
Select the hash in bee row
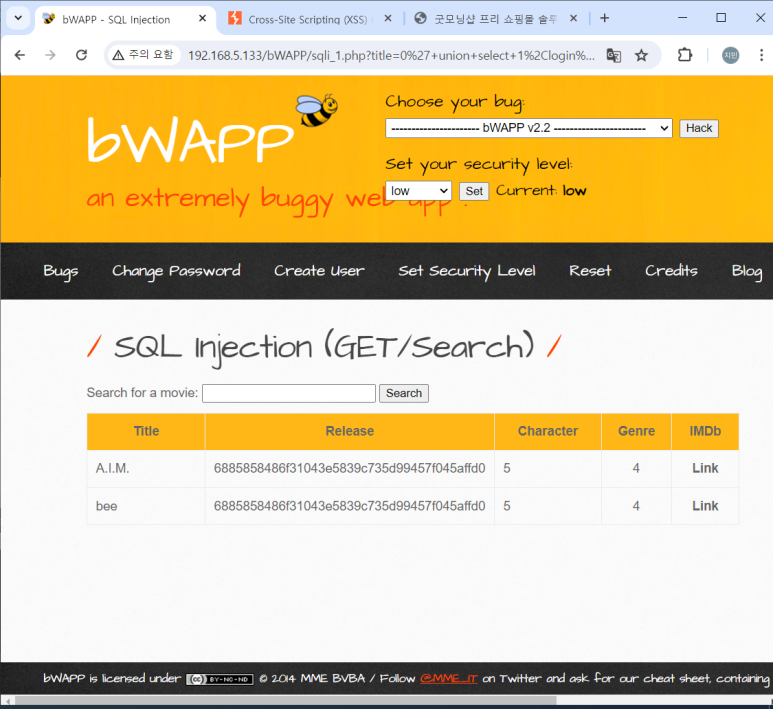(350, 506)
